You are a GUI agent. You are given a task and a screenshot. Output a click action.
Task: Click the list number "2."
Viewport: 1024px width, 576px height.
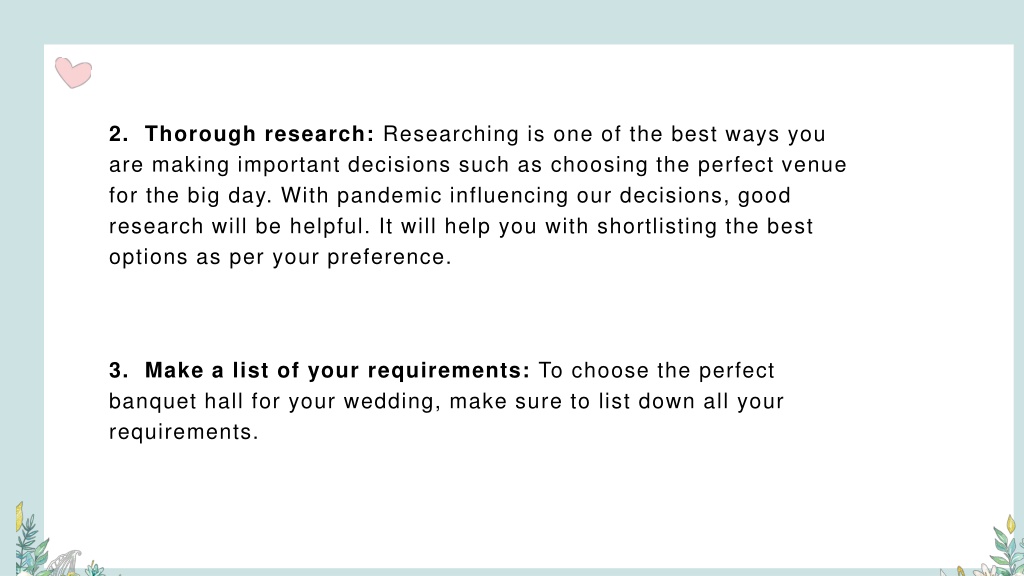click(119, 134)
